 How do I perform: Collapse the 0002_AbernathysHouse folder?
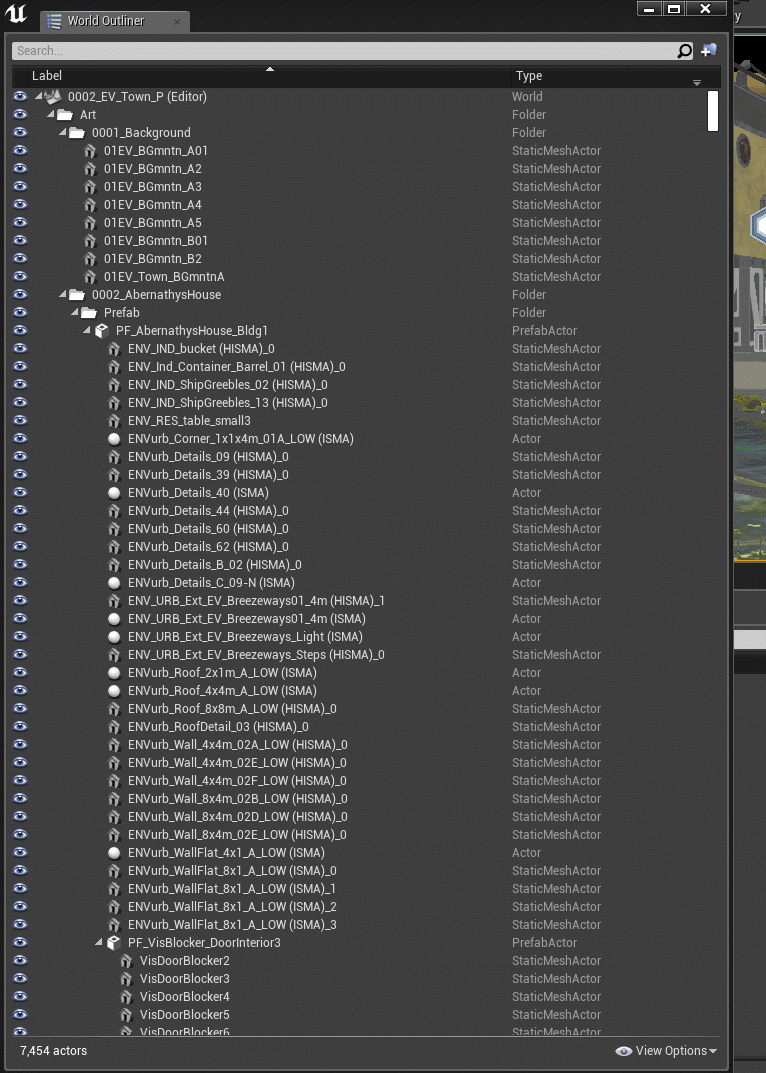63,295
